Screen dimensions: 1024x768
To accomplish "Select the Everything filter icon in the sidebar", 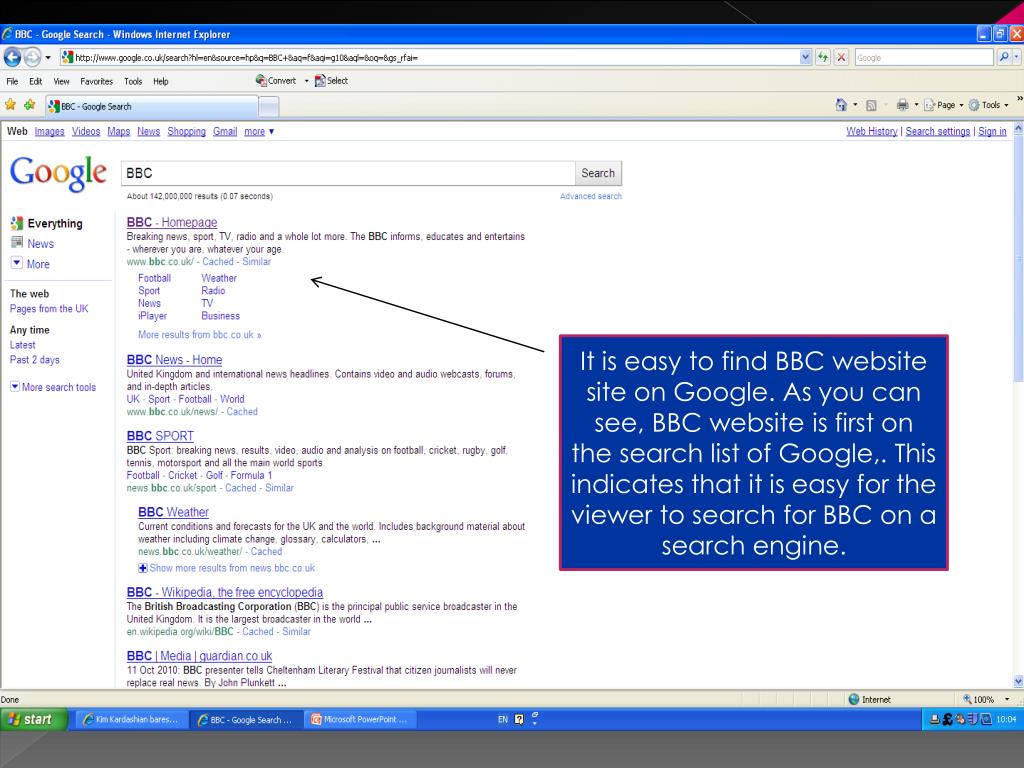I will (17, 223).
